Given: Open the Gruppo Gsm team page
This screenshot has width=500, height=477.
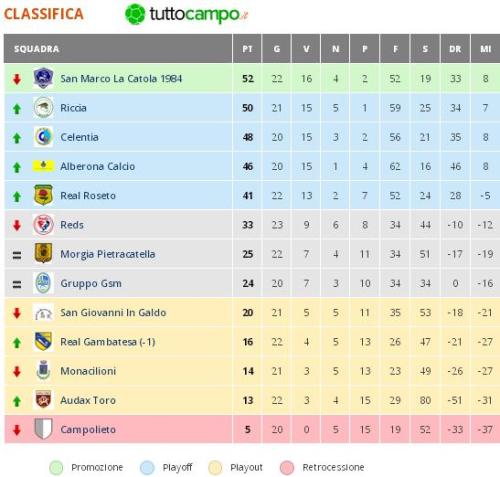Looking at the screenshot, I should pyautogui.click(x=91, y=284).
